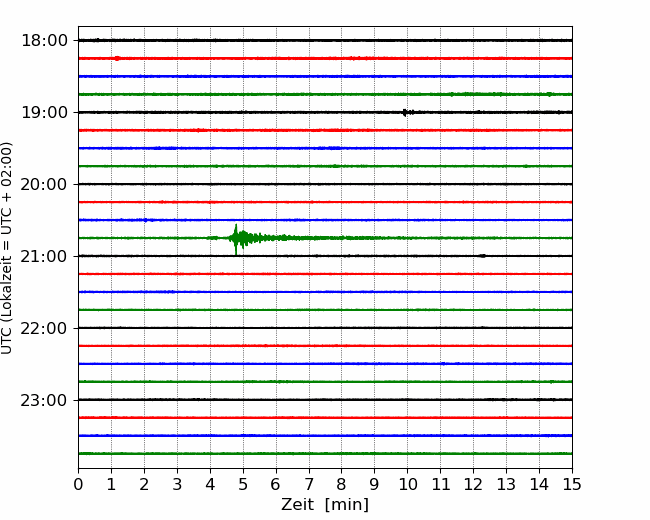
Task: Click the 15 tick label on x-axis
Action: tap(572, 484)
